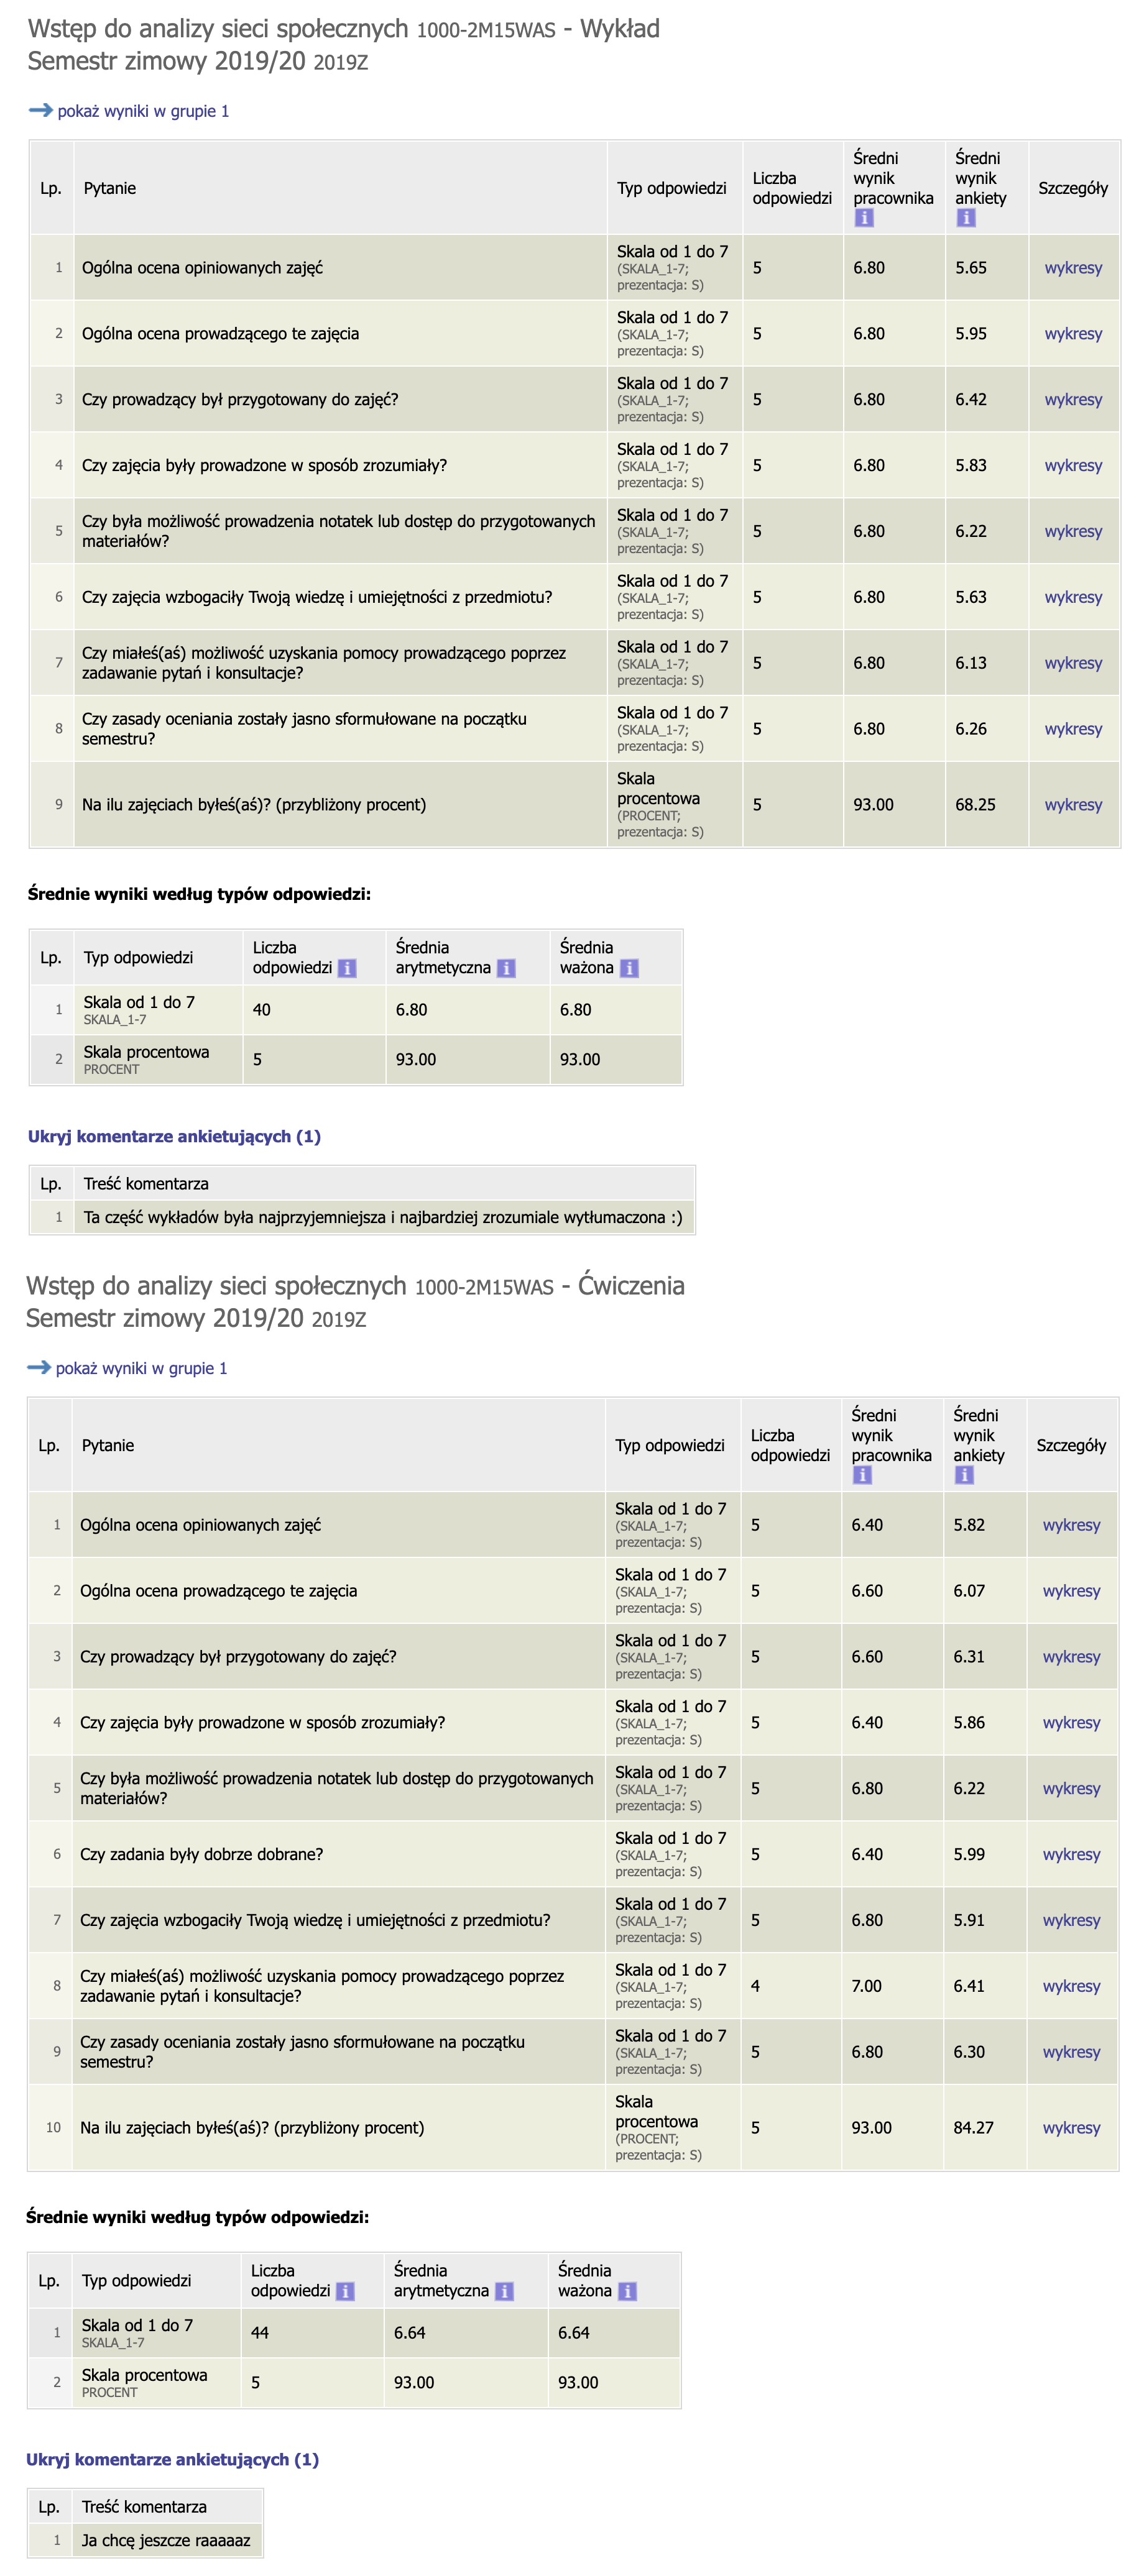The image size is (1144, 2576).
Task: Click value 84.27 in Ćwiczenia table
Action: 973,2128
